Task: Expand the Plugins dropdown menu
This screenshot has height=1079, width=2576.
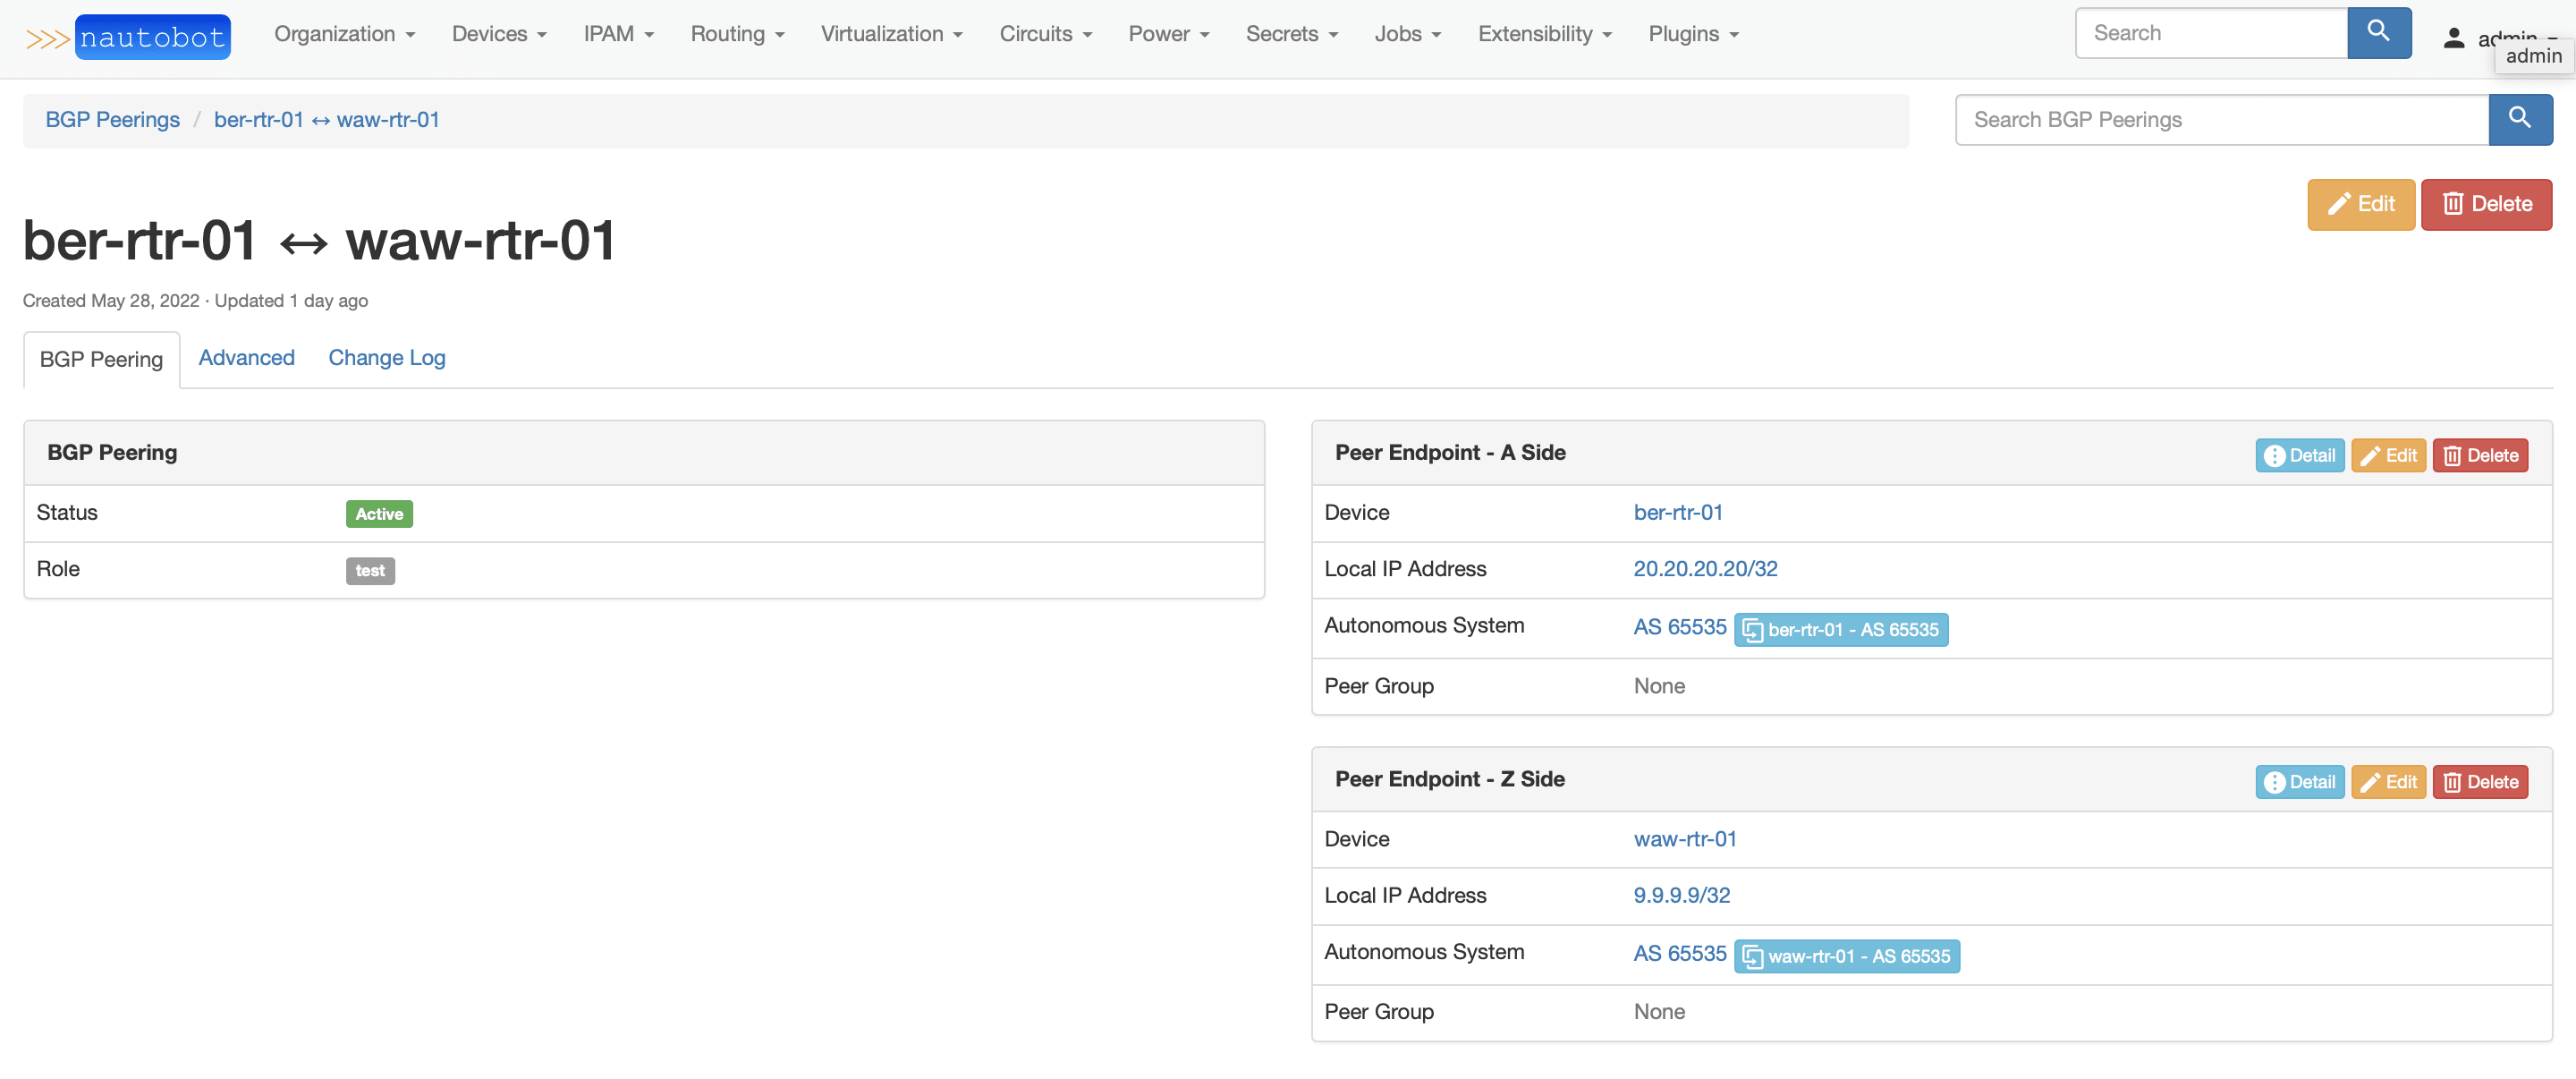Action: click(1693, 34)
